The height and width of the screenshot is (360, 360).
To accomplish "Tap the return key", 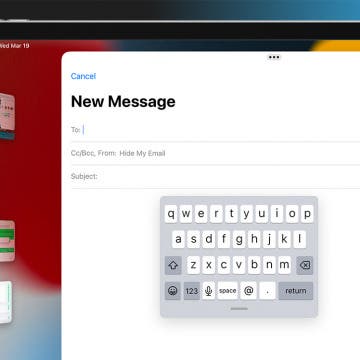I will coord(296,291).
